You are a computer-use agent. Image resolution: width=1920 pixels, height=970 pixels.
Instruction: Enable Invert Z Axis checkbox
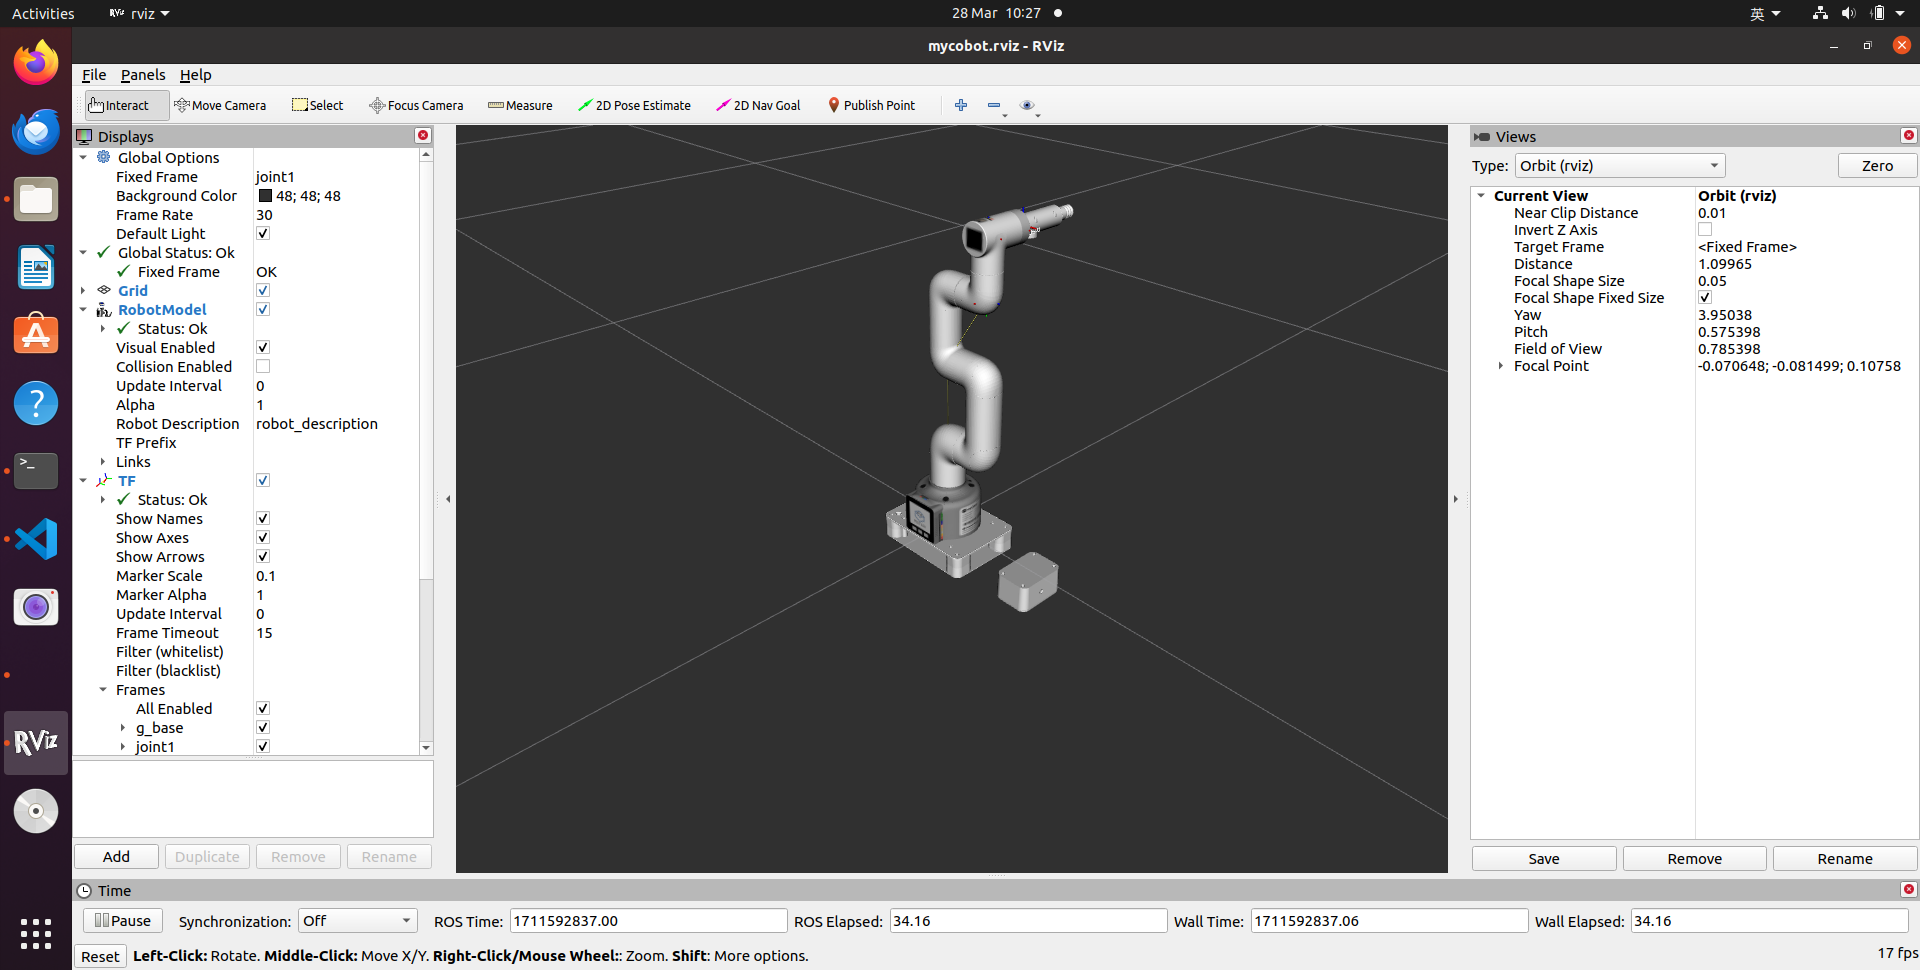tap(1705, 229)
